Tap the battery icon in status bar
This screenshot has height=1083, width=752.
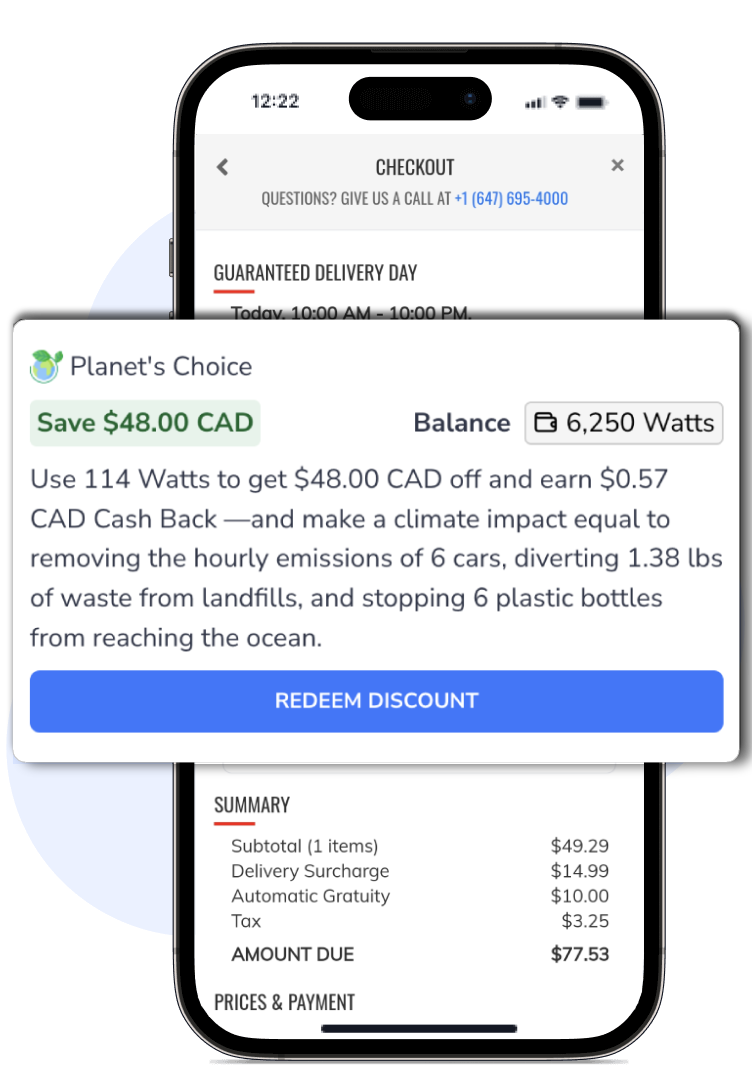point(592,102)
